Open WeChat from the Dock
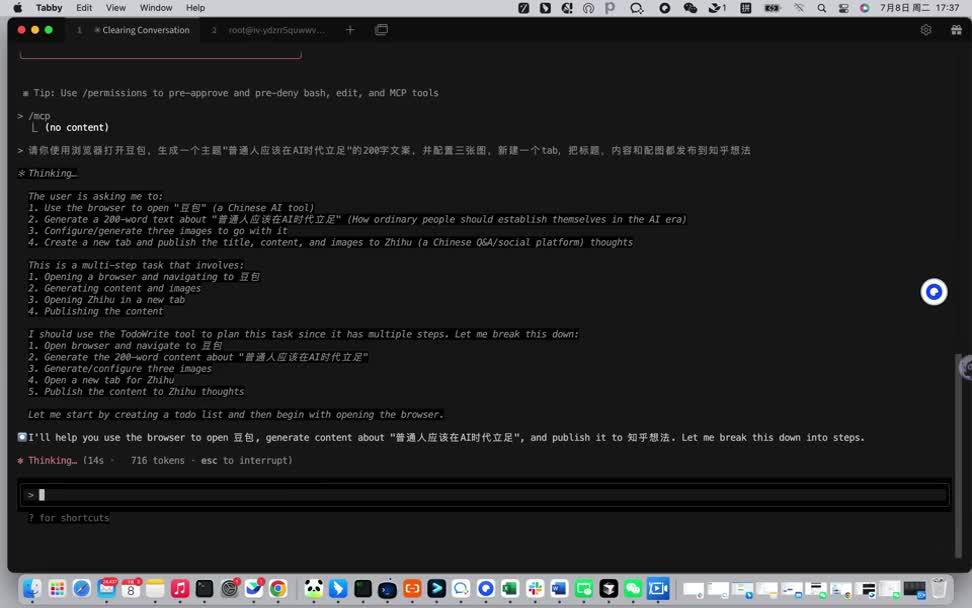 coord(633,588)
